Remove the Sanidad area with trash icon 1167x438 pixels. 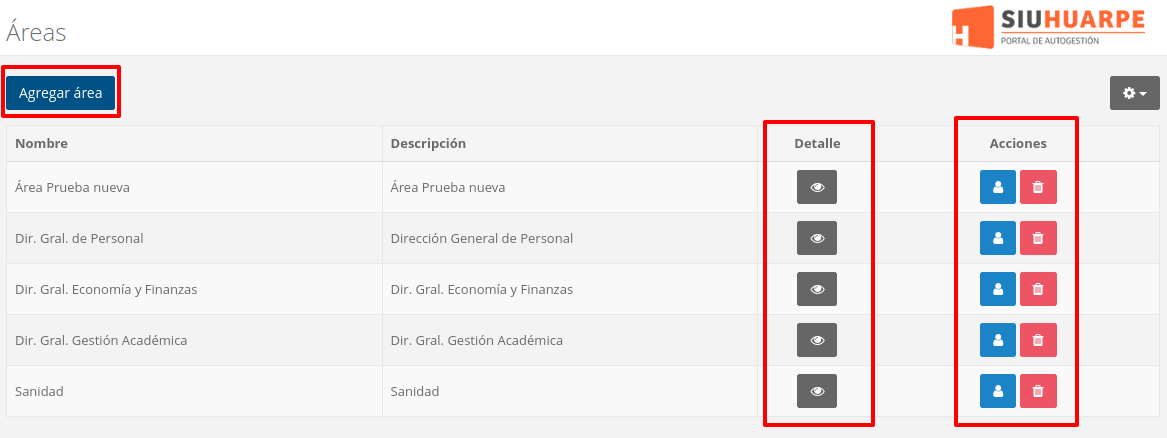[x=1038, y=391]
